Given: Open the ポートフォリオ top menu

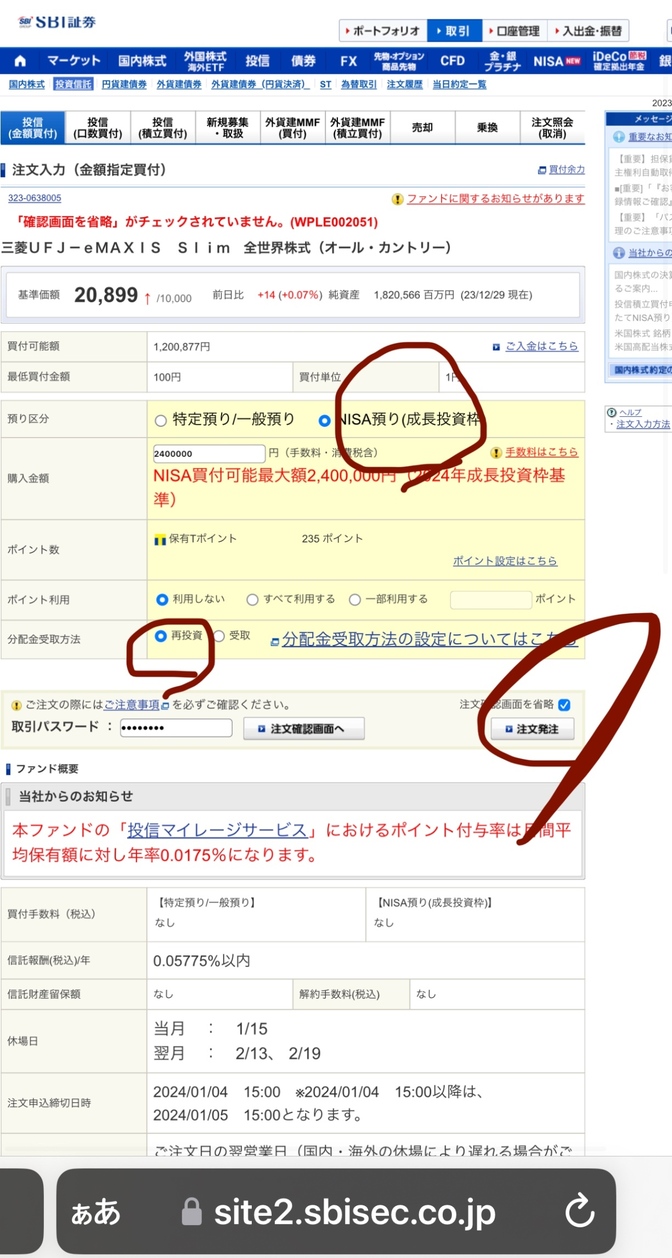Looking at the screenshot, I should (383, 31).
